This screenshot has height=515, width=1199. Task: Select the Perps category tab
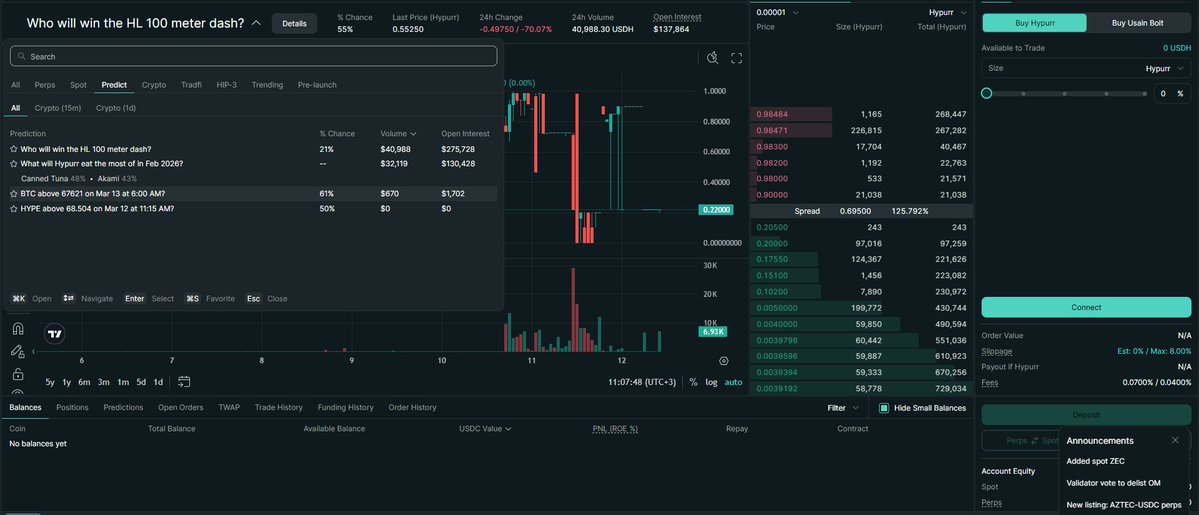pos(45,85)
